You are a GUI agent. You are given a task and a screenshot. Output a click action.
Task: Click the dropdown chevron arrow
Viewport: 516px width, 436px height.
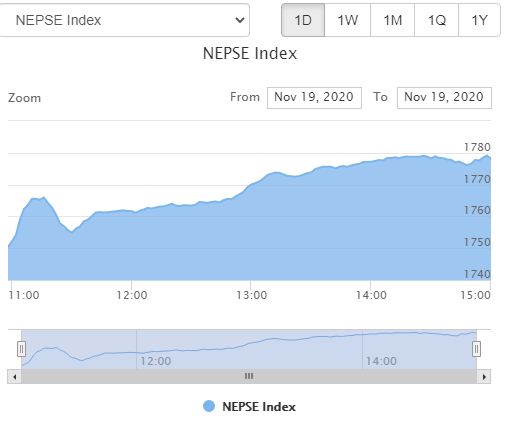click(x=240, y=20)
